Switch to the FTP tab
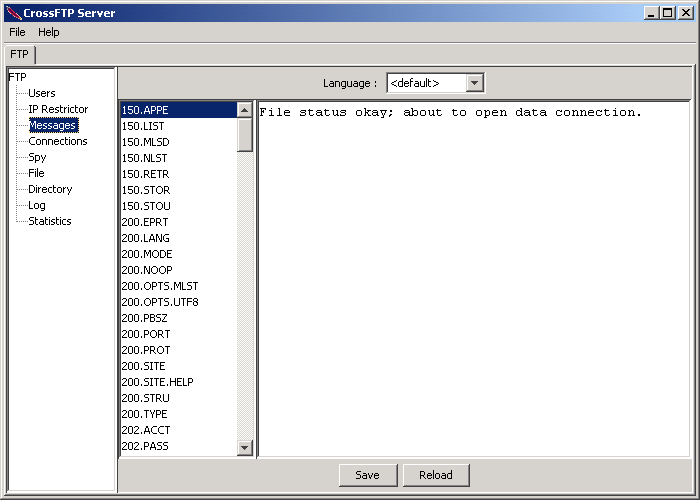Viewport: 700px width, 500px height. (19, 54)
